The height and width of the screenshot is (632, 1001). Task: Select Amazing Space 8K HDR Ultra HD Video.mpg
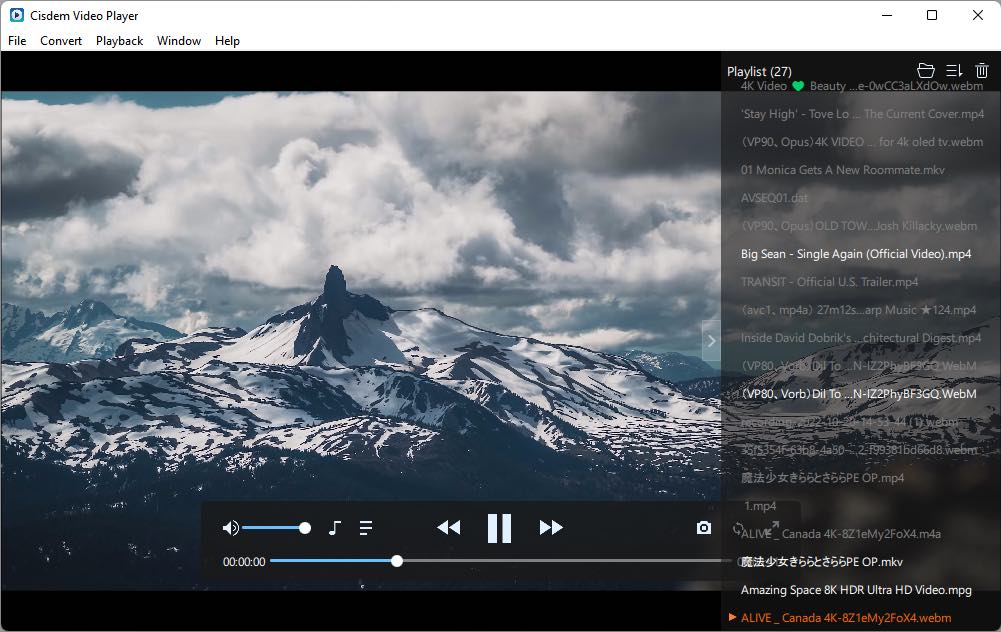[854, 590]
